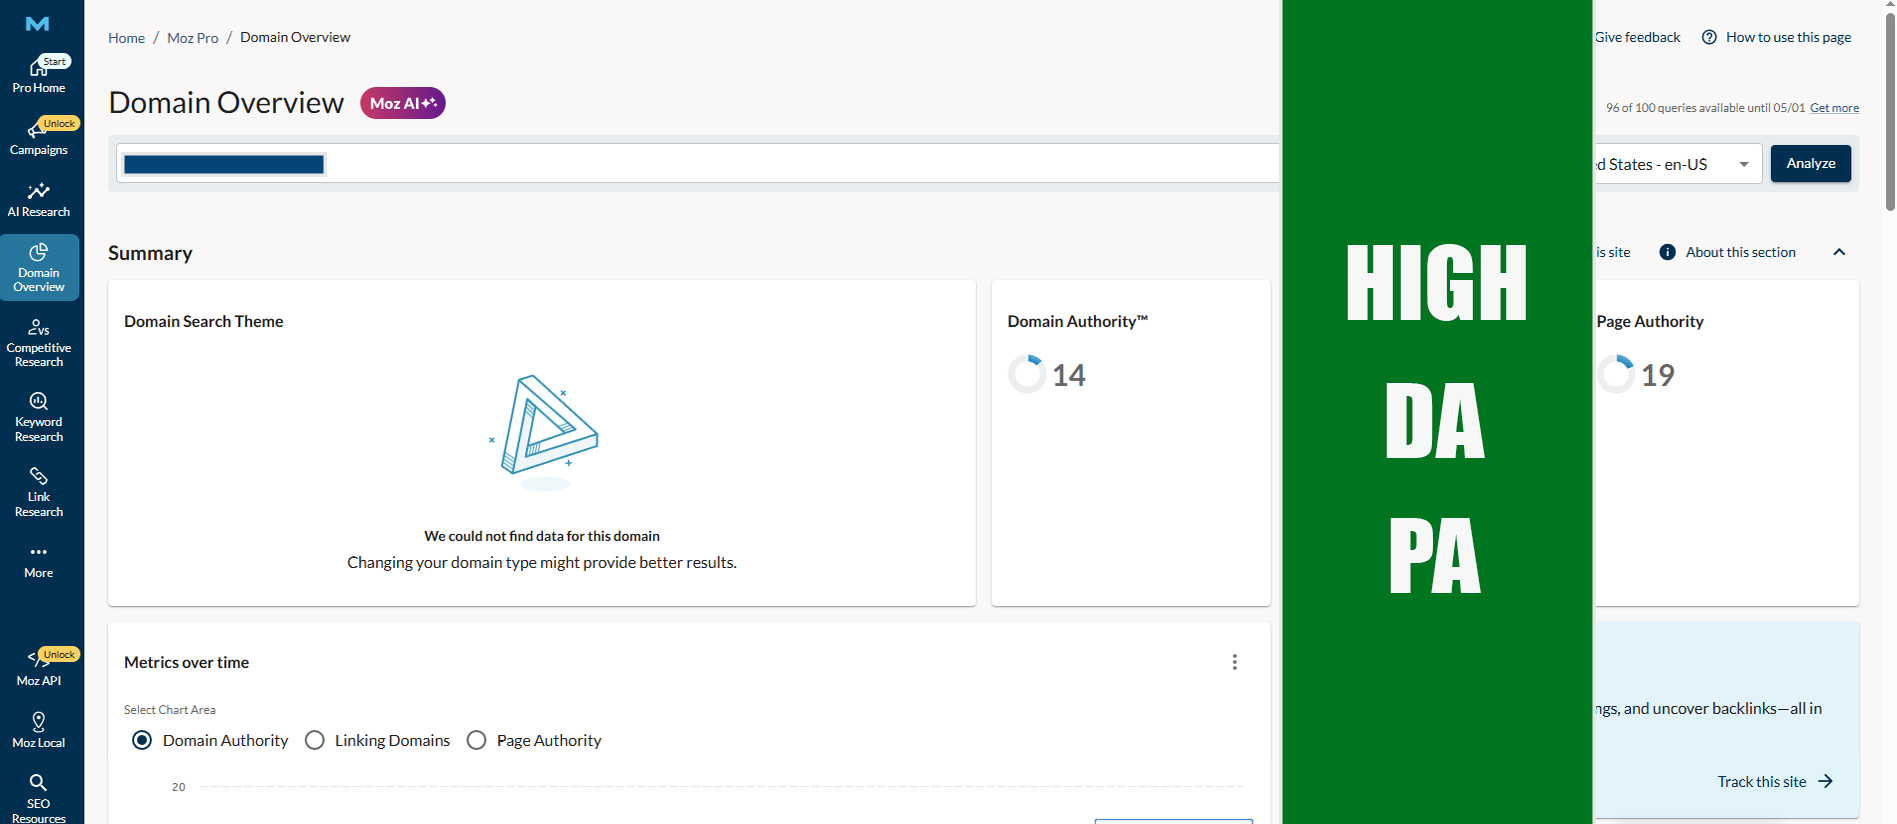Screen dimensions: 1897x824
Task: Click the Give feedback link
Action: tap(1638, 37)
